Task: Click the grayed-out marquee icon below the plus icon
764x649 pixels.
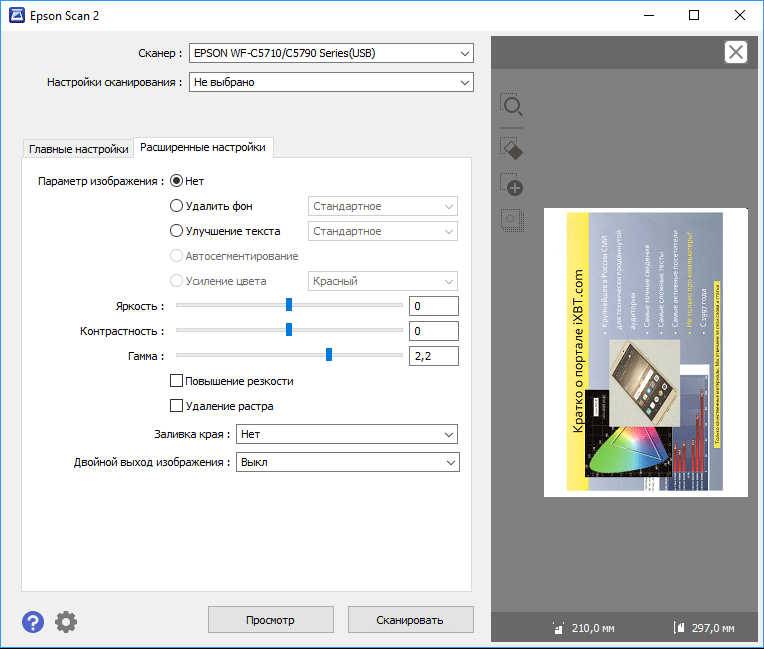Action: point(512,221)
